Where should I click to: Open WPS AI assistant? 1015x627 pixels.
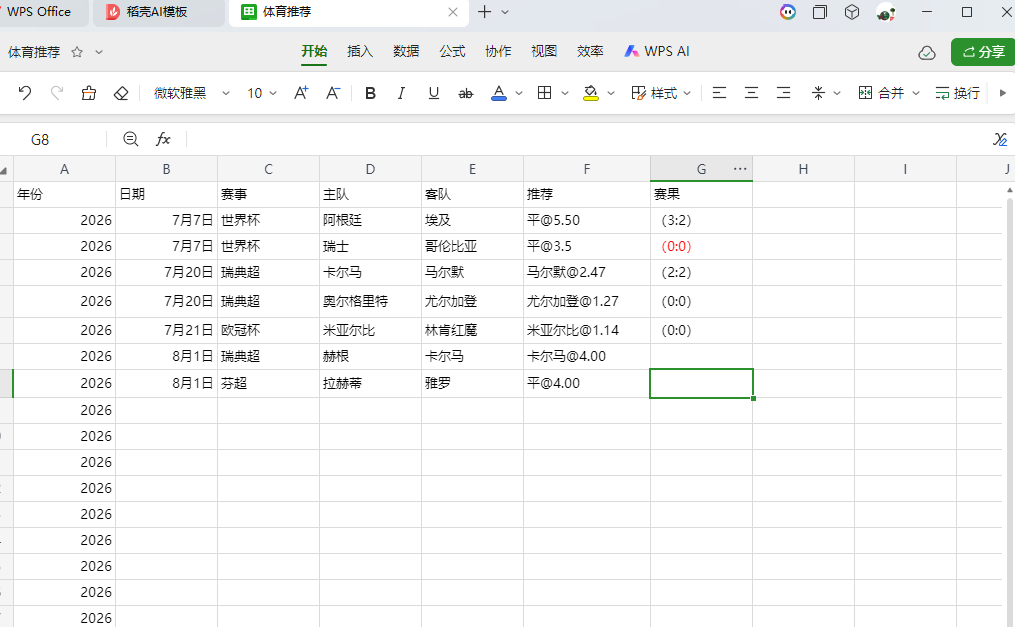click(x=656, y=52)
